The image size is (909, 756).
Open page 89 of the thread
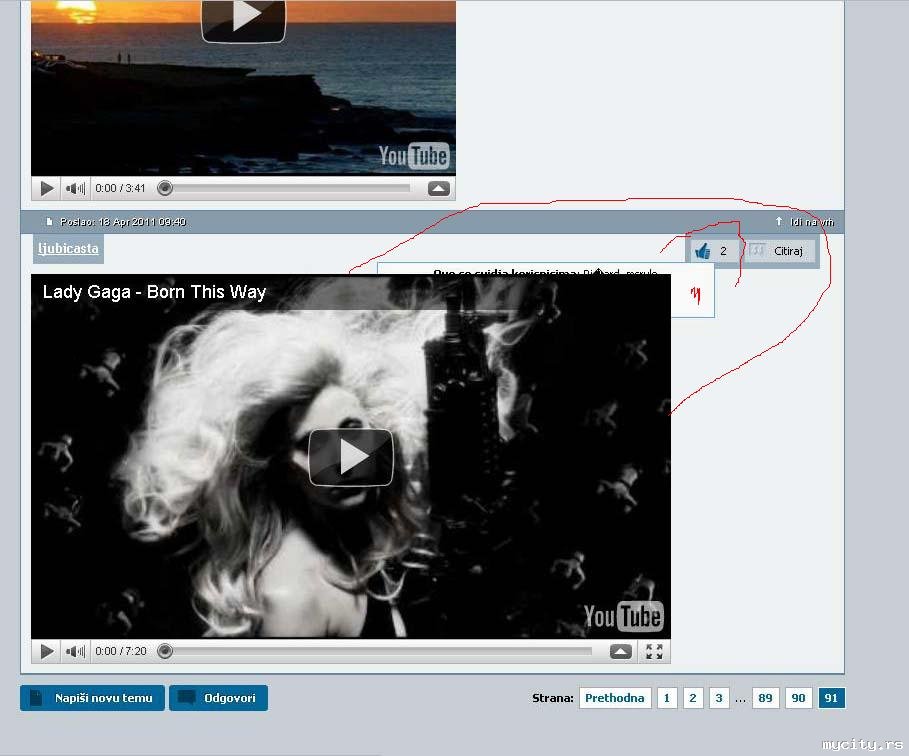pyautogui.click(x=765, y=698)
